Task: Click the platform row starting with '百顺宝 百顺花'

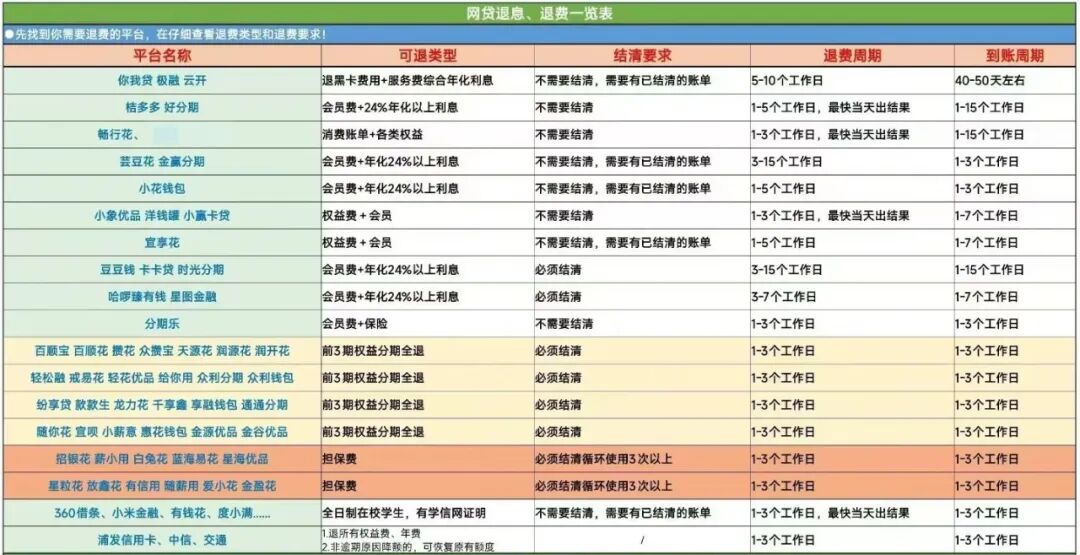Action: point(162,350)
